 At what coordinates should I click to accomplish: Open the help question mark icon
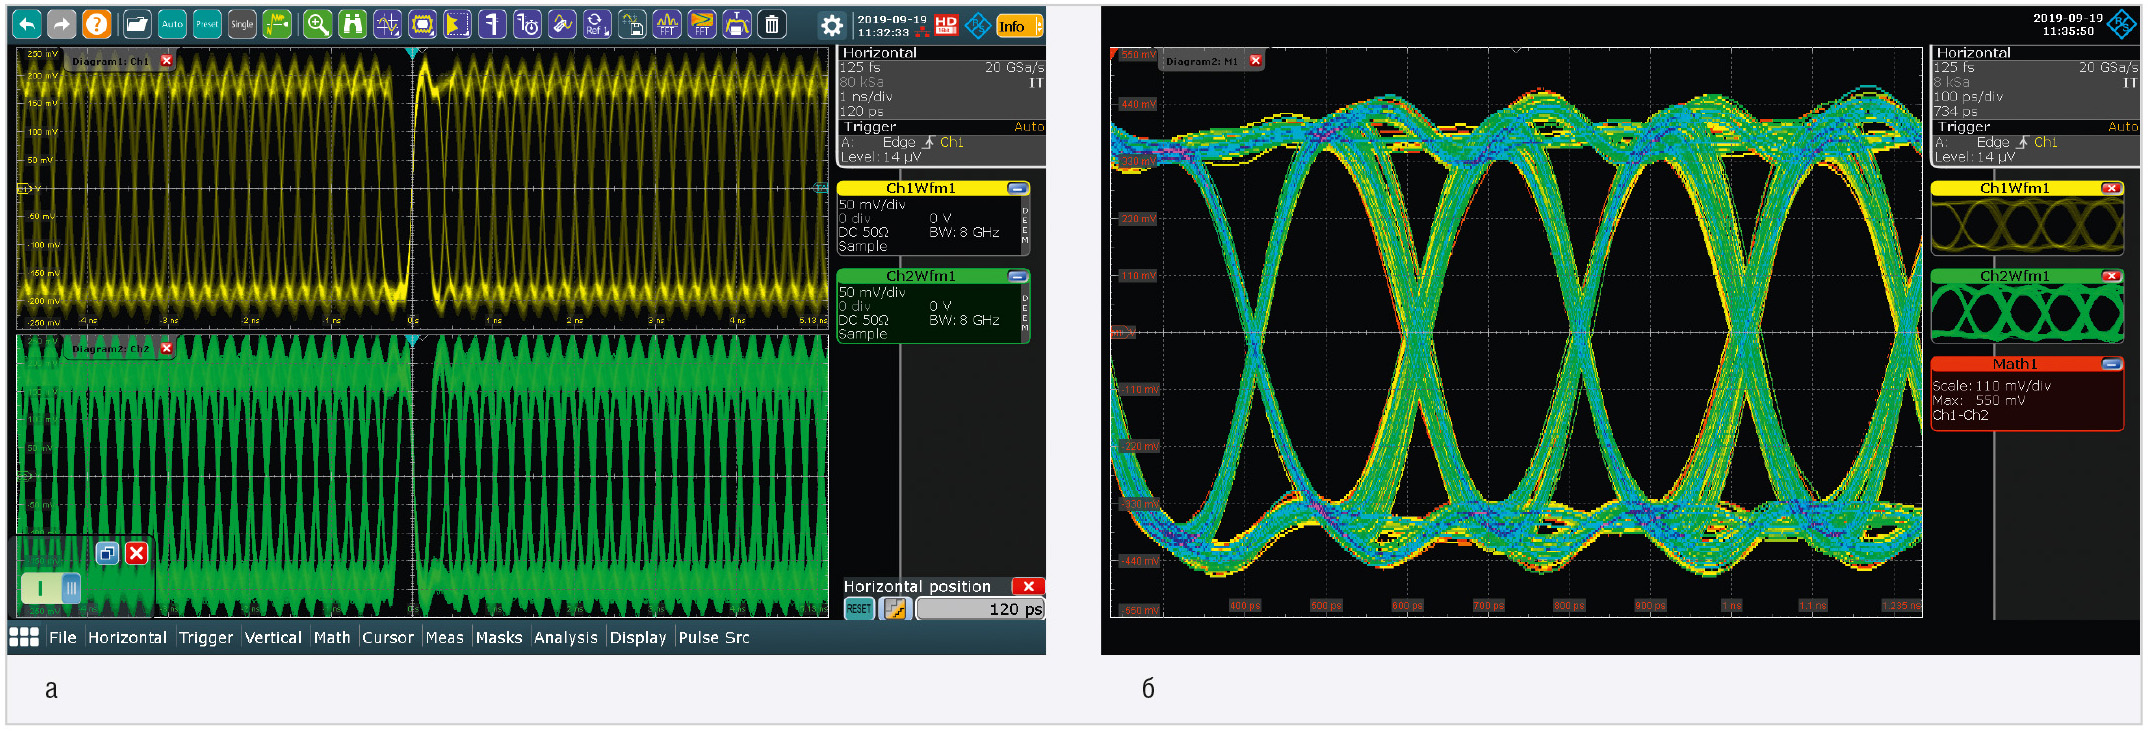pyautogui.click(x=97, y=25)
